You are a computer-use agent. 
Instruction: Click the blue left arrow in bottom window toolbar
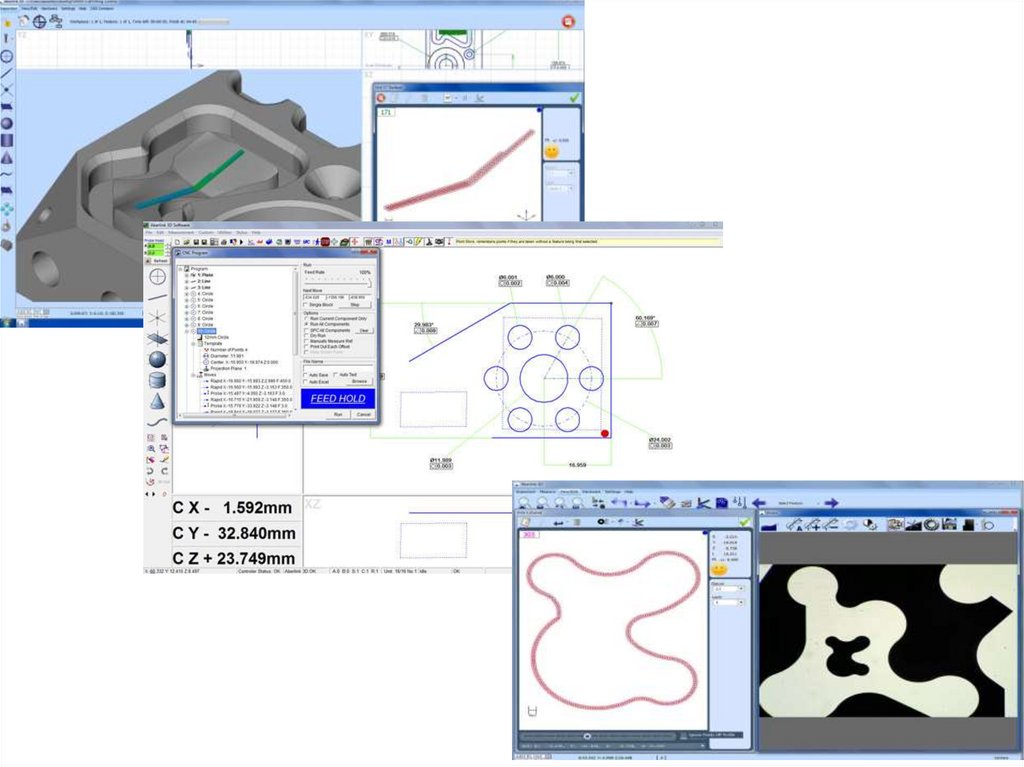pos(758,503)
